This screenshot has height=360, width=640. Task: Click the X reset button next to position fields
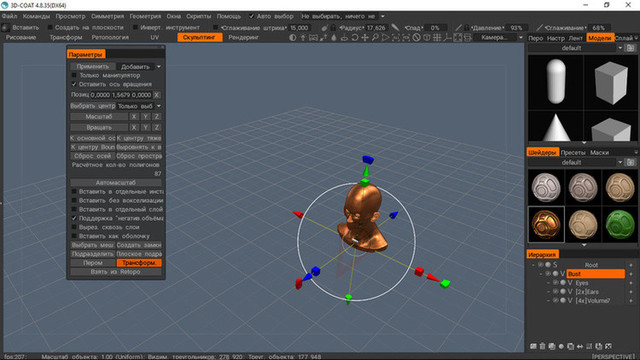[x=156, y=95]
